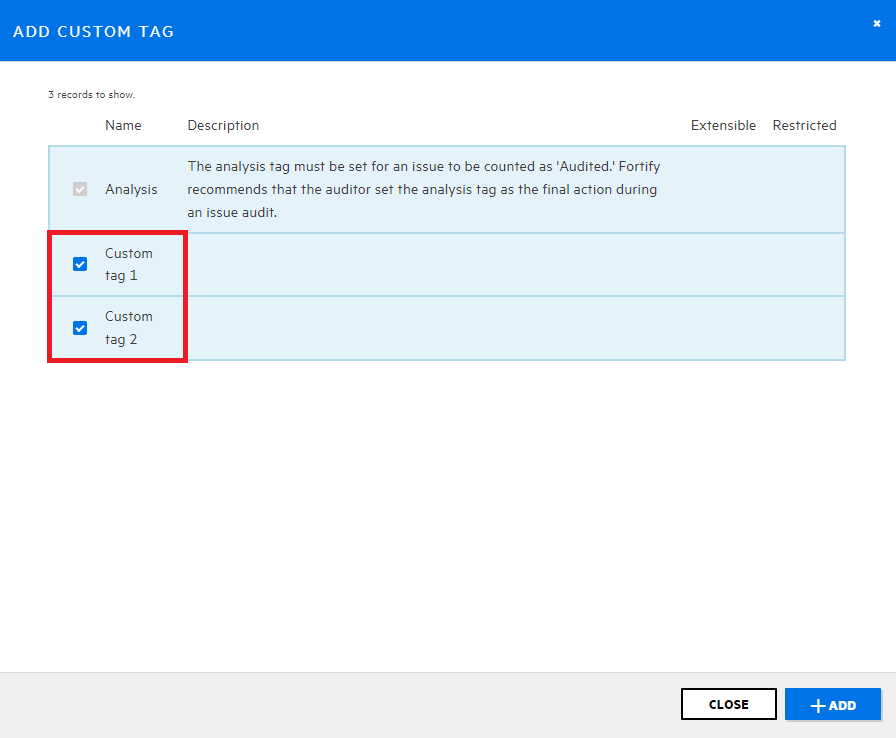Click the Add Custom Tag dialog title
Viewport: 896px width, 738px height.
[93, 31]
